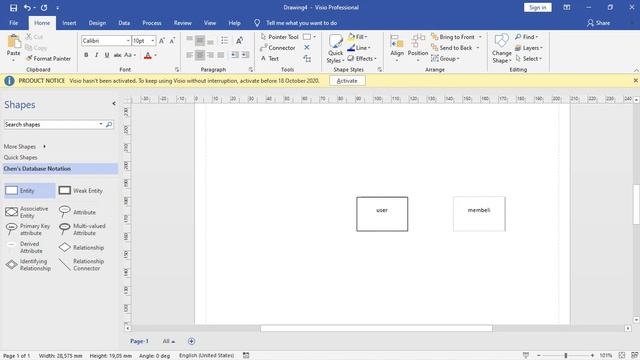Switch to the Design tab
Image resolution: width=640 pixels, height=360 pixels.
(x=97, y=23)
